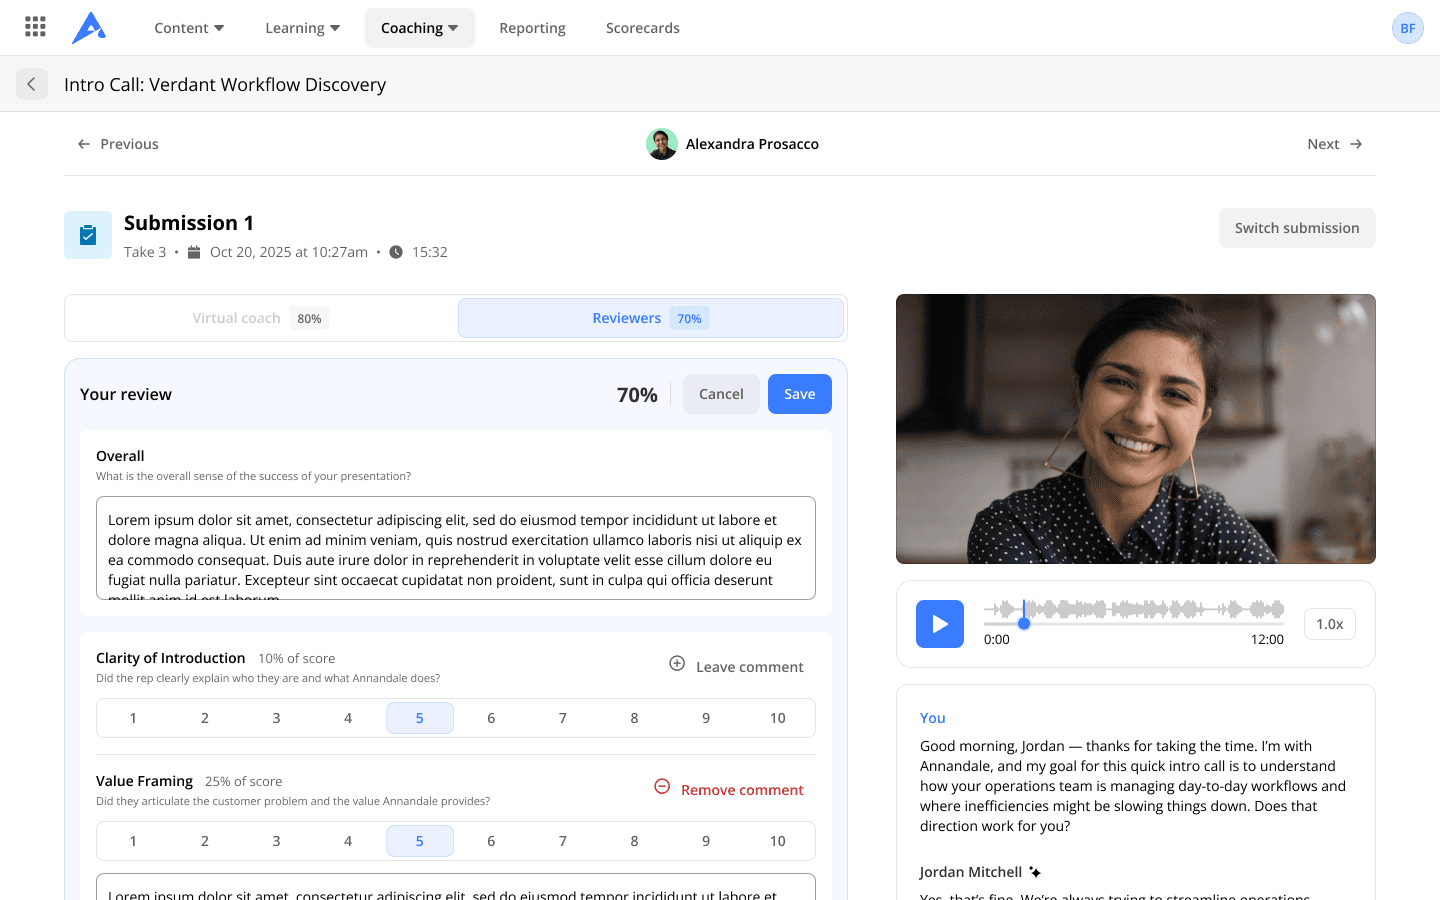Rate Value Framing as 8
The image size is (1440, 900).
coord(635,841)
